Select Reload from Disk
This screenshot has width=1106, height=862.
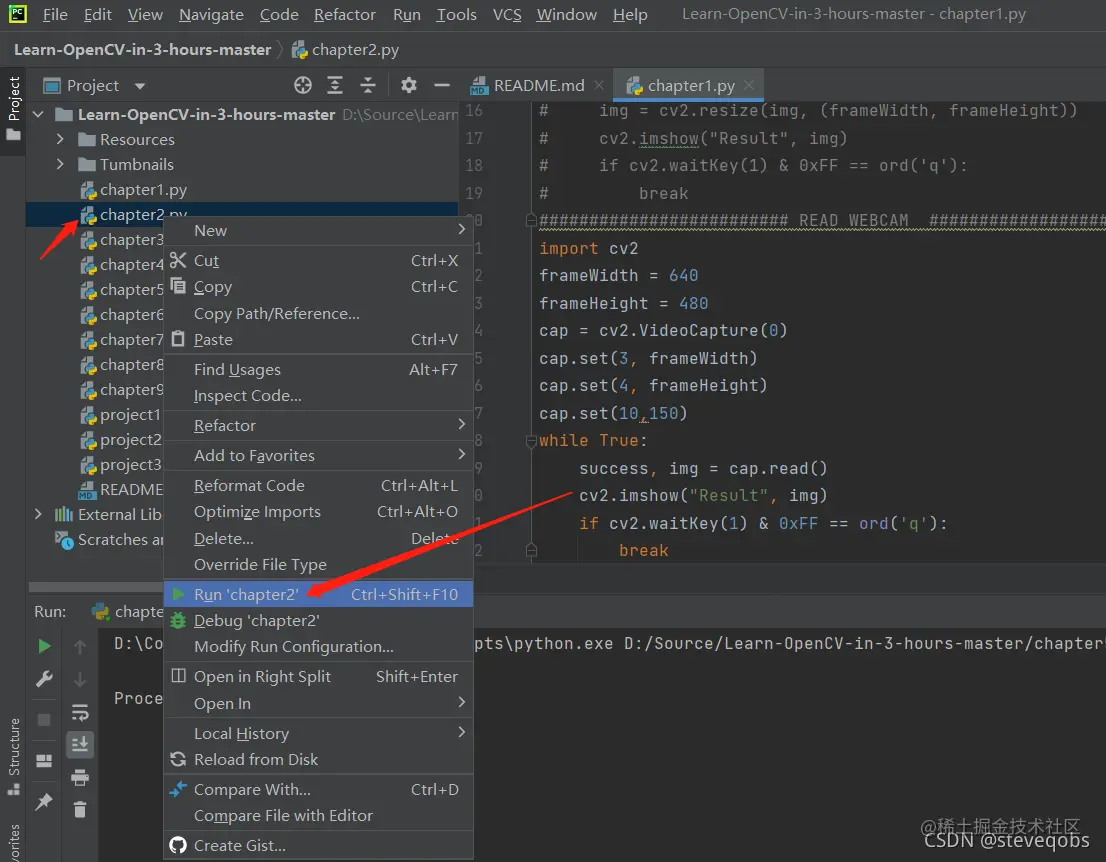(318, 760)
